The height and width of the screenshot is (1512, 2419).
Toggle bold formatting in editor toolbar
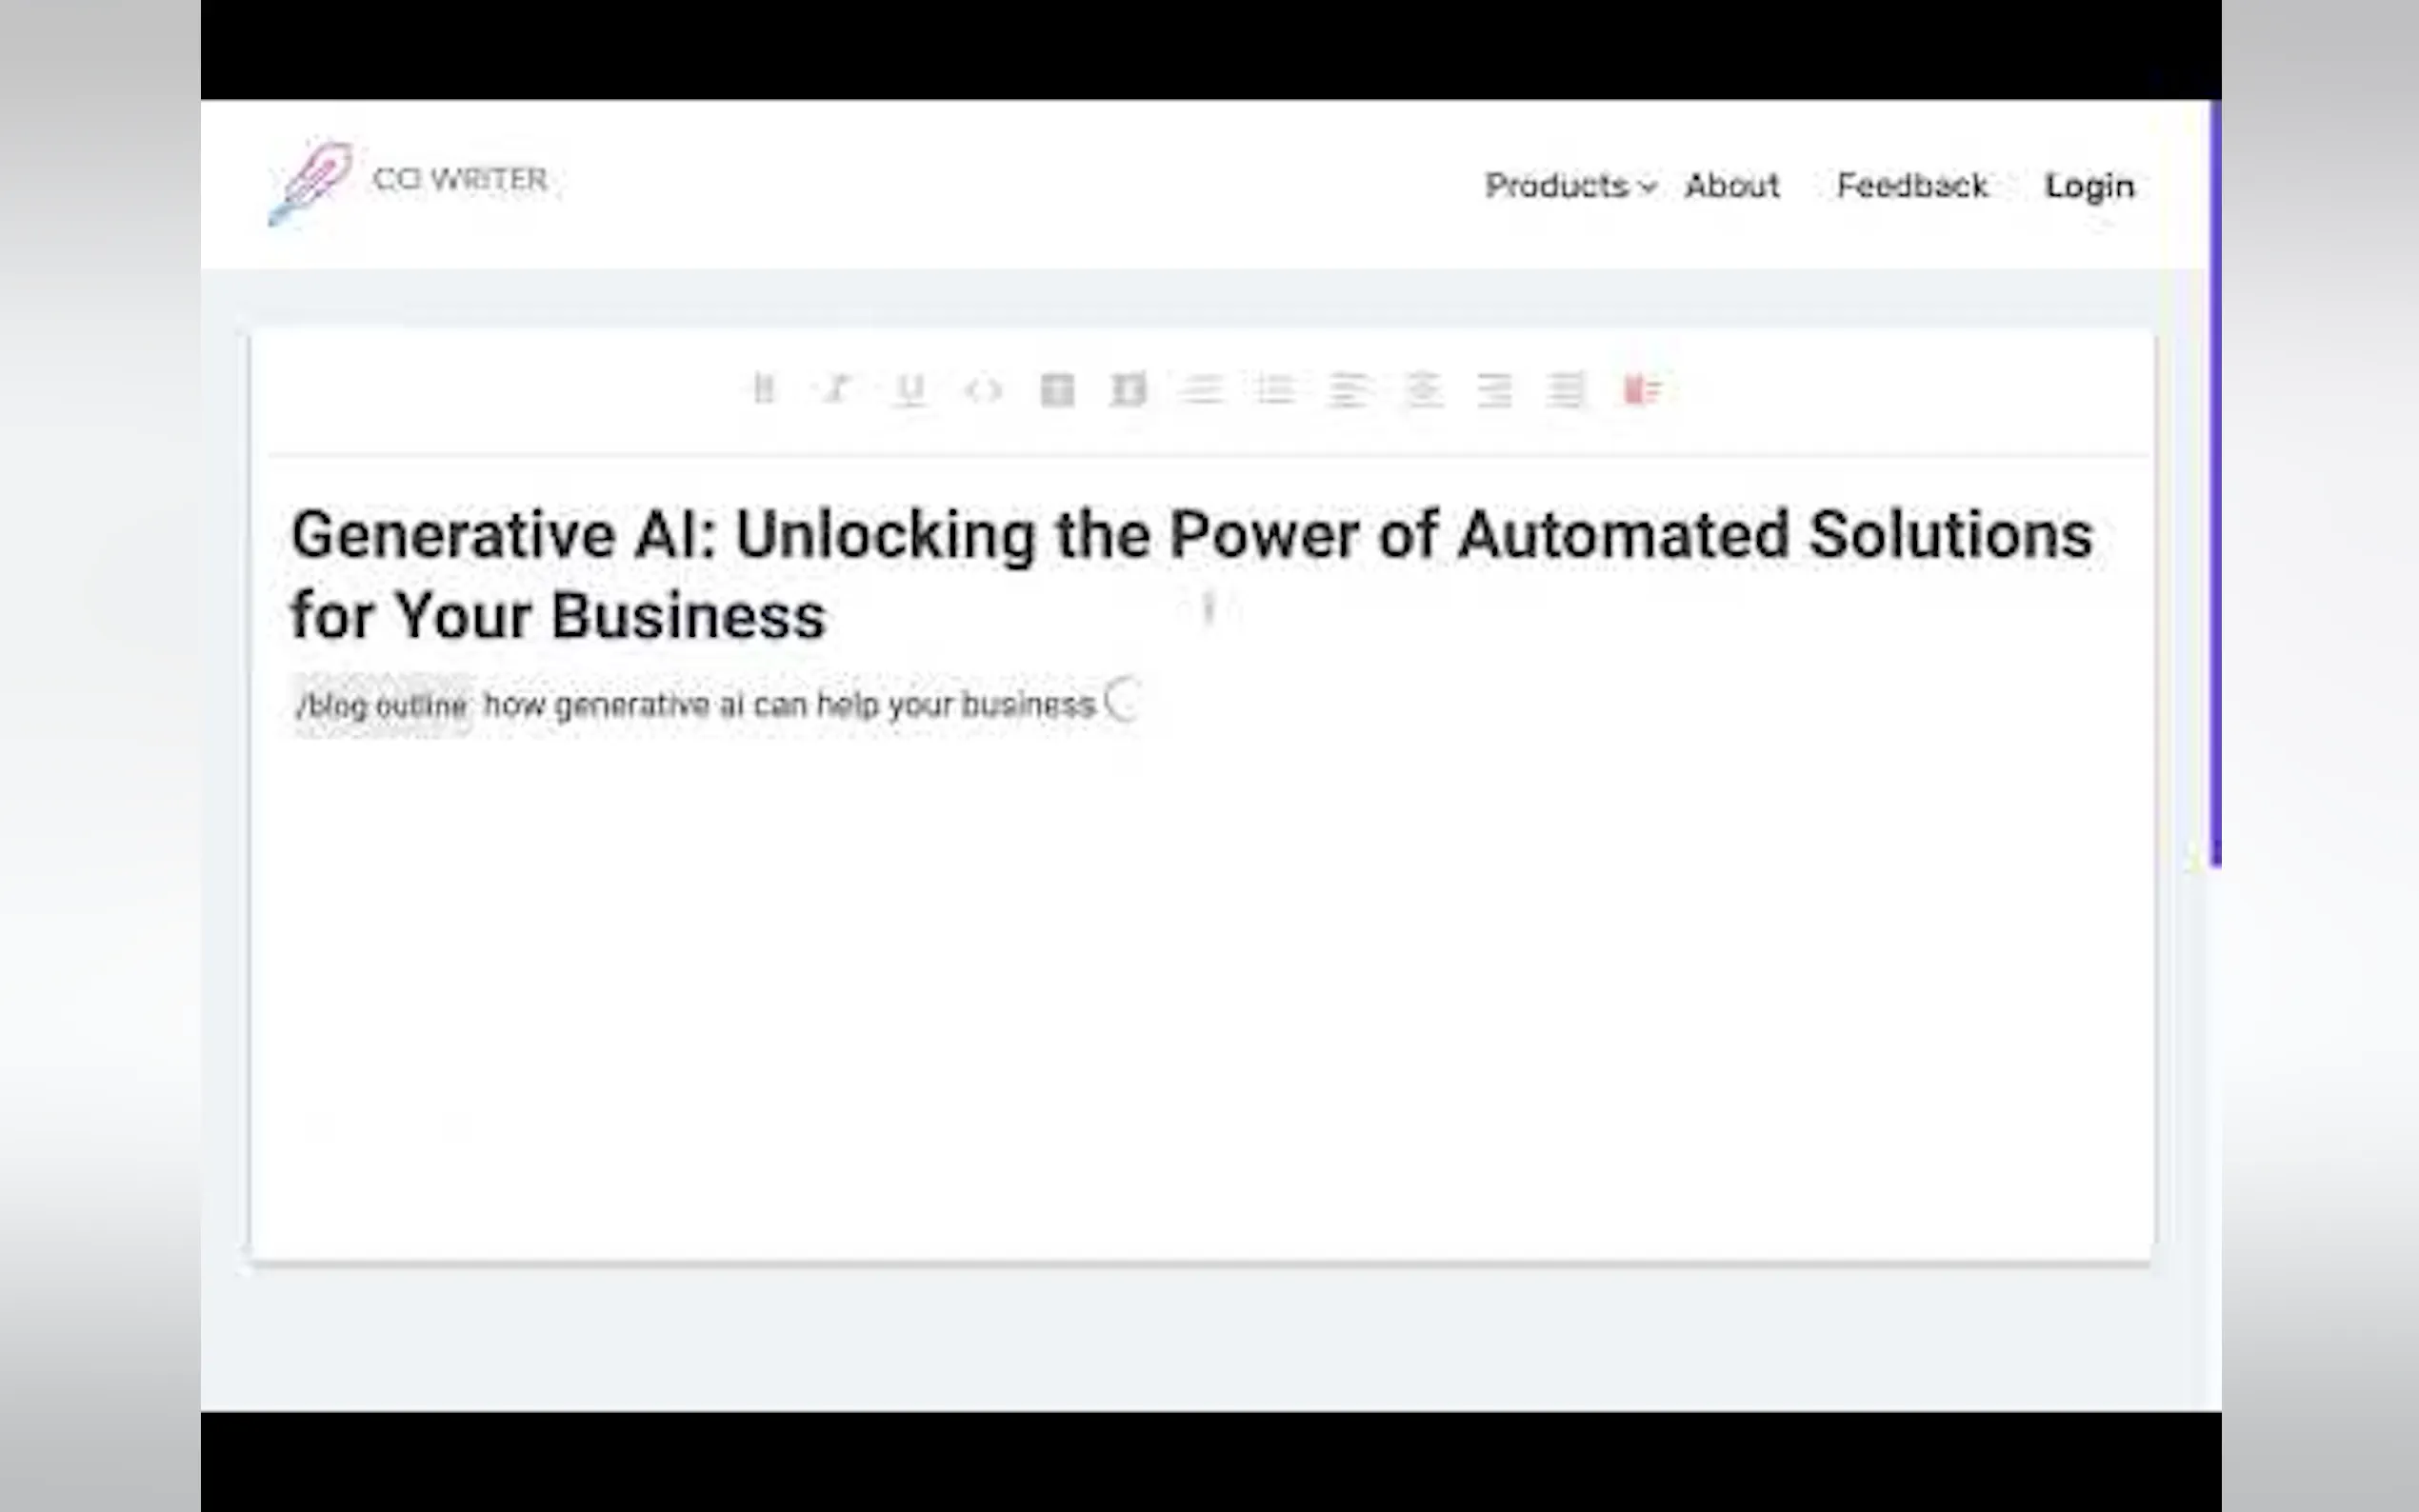[764, 389]
